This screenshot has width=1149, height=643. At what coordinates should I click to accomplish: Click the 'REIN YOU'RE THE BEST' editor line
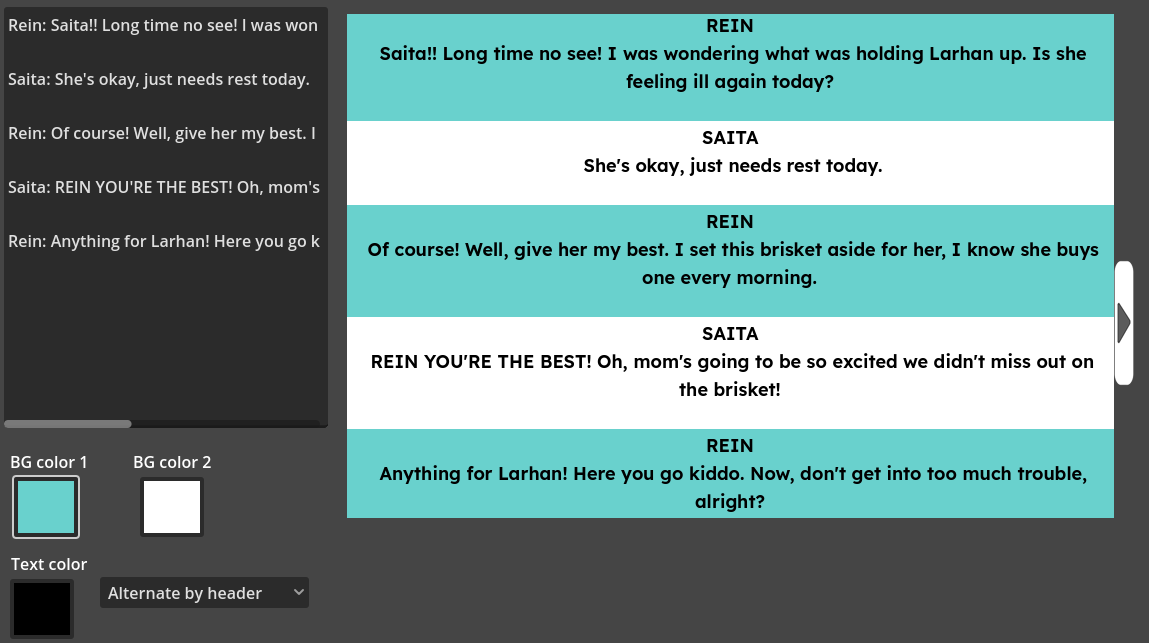point(163,187)
